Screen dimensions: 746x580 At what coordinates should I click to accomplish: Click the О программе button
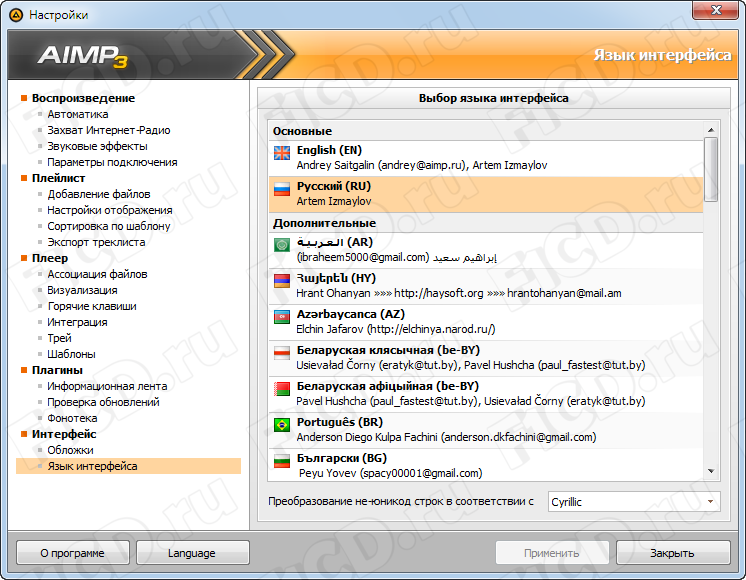[x=72, y=553]
